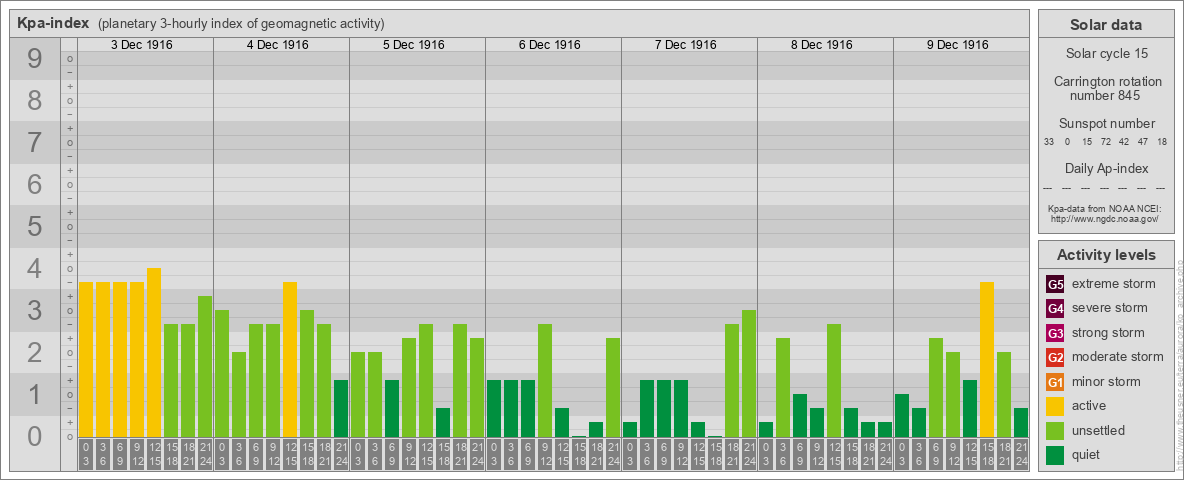Click the G2 moderate storm icon

(1055, 357)
